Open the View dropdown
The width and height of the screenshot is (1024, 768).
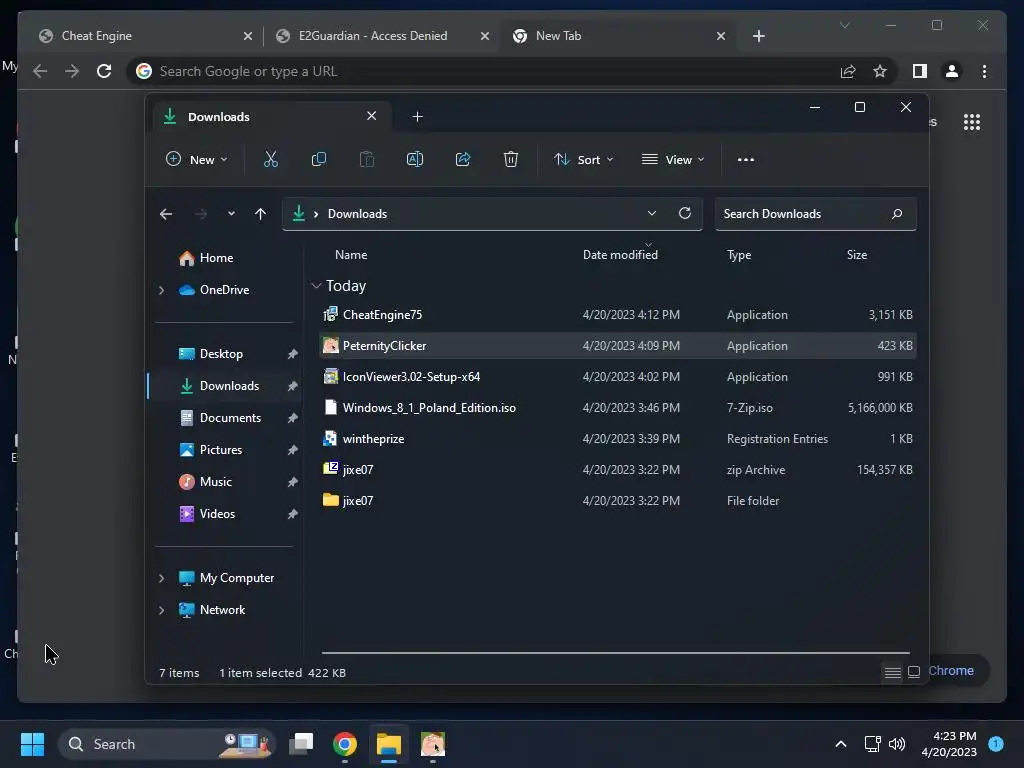[673, 159]
